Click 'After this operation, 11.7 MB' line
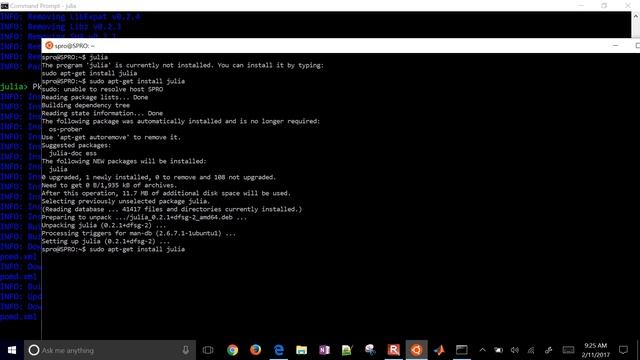 [x=166, y=193]
